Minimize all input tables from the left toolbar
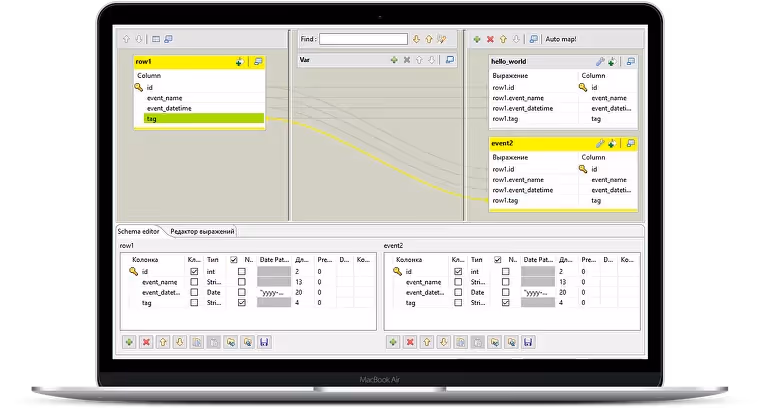 tap(168, 39)
